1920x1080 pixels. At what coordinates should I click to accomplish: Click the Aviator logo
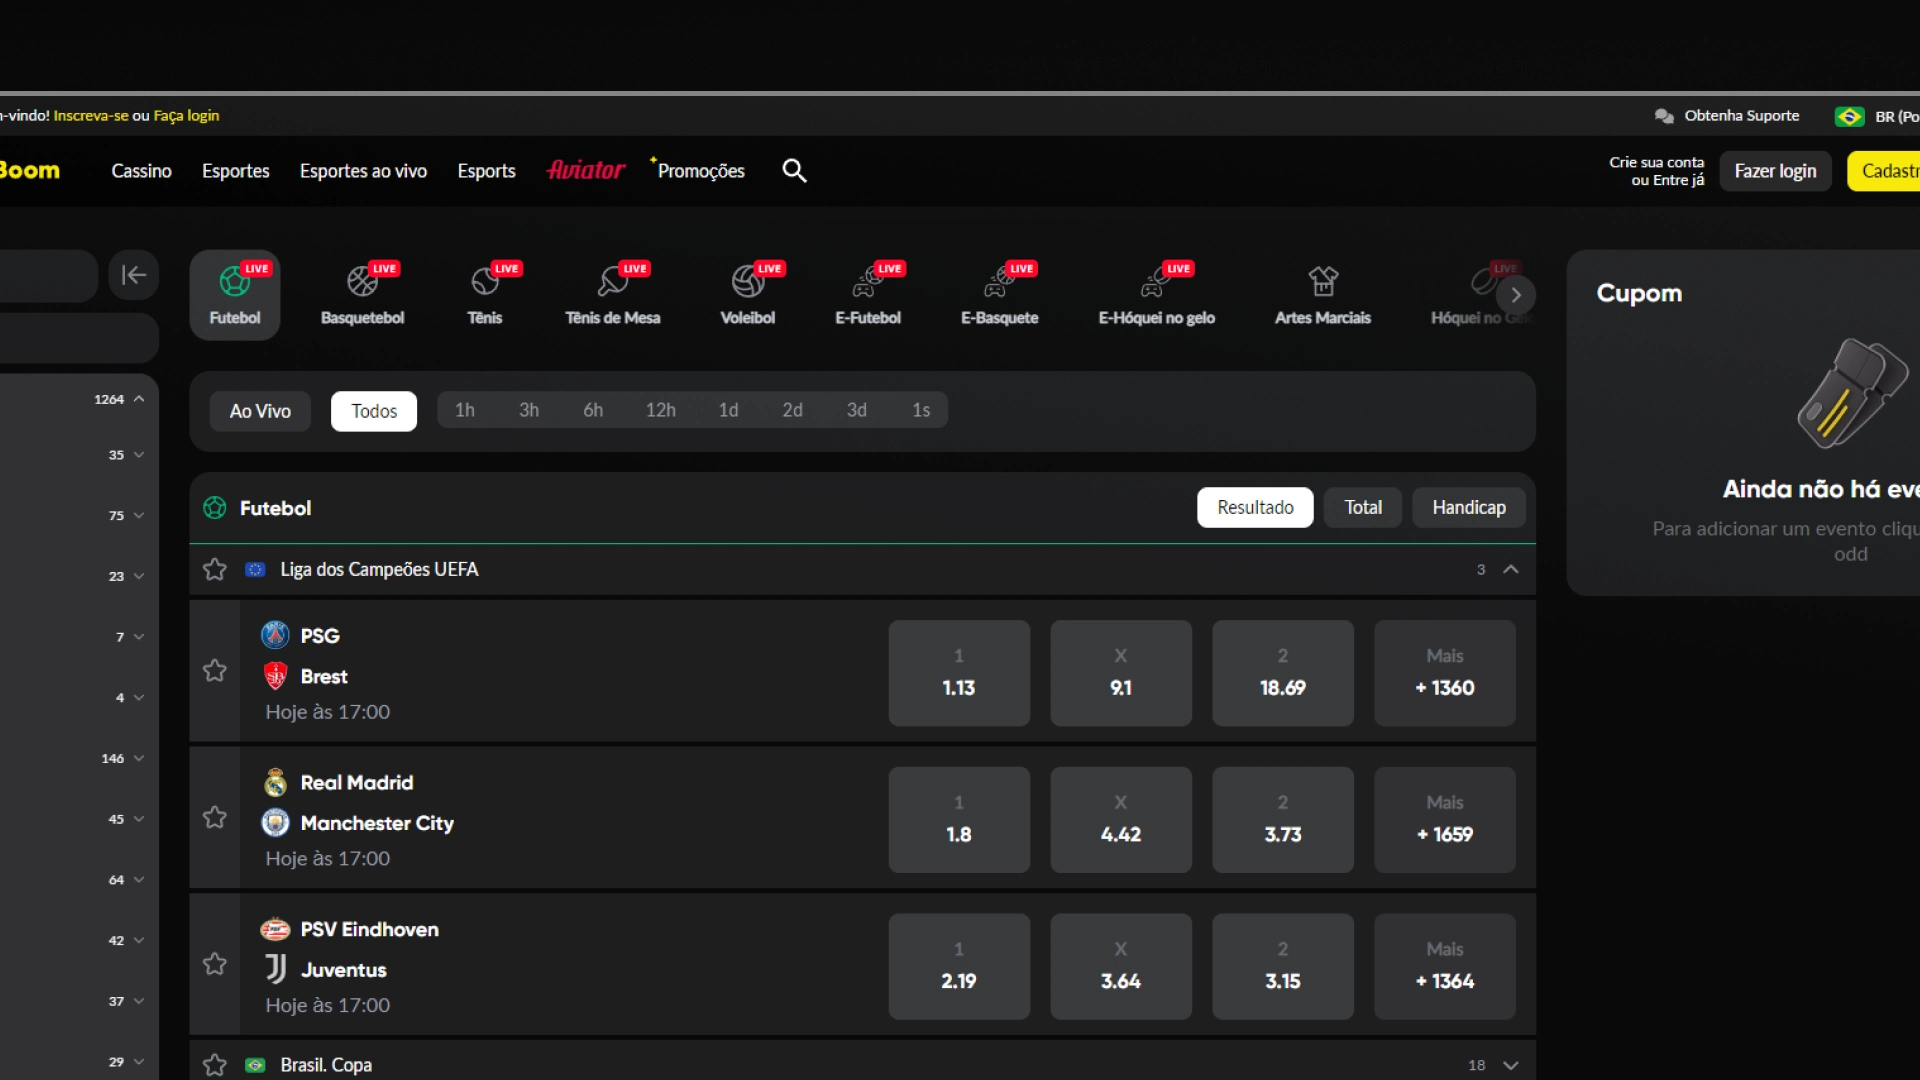coord(586,171)
